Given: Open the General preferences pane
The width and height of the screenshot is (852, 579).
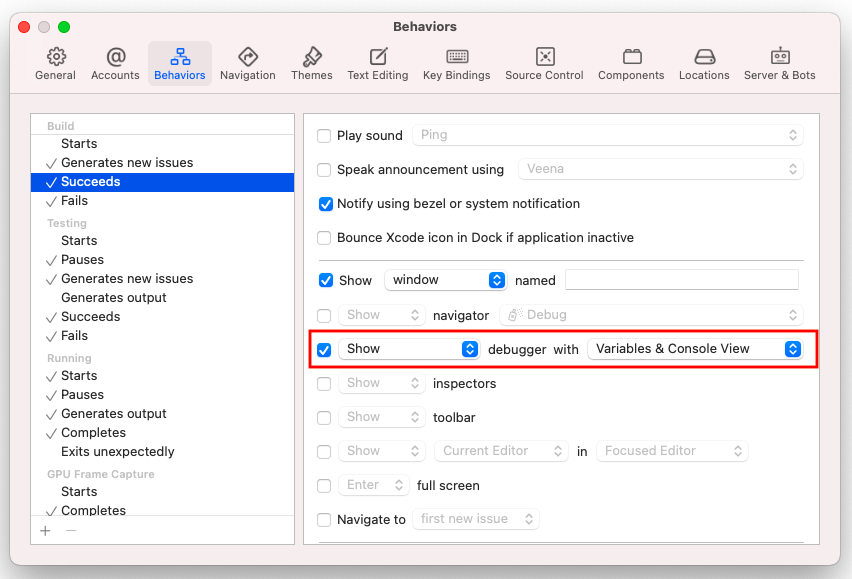Looking at the screenshot, I should (x=55, y=62).
